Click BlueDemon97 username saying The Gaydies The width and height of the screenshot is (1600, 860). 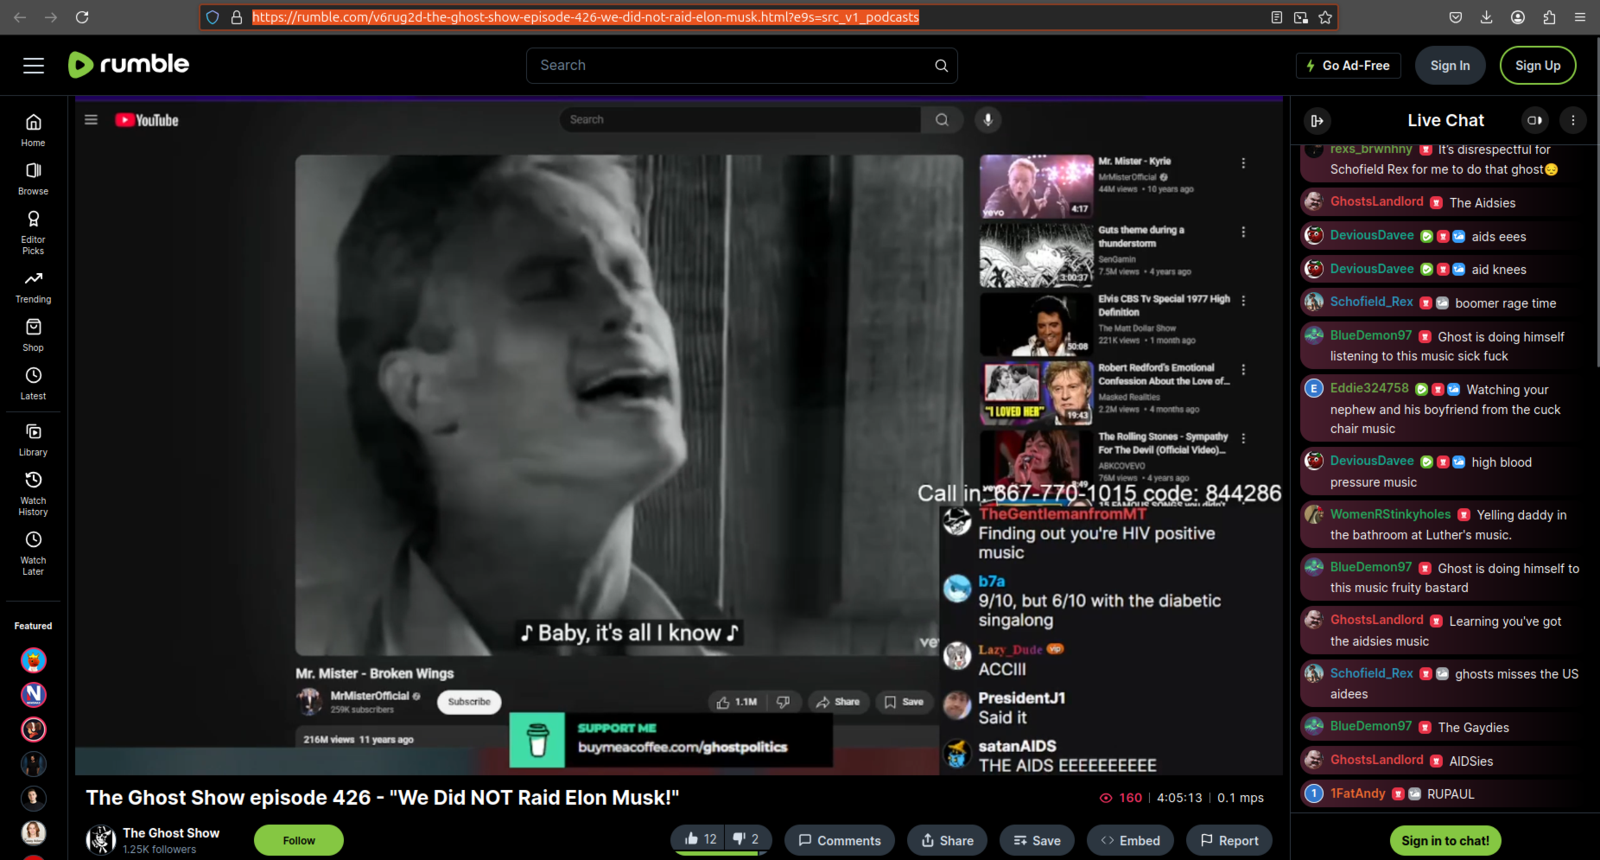(x=1371, y=726)
